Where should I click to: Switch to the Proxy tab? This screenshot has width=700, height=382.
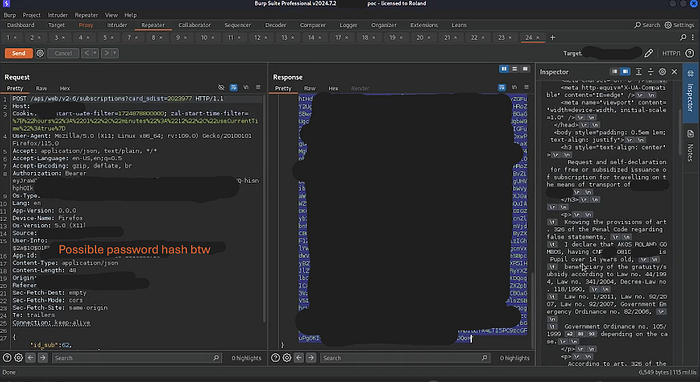pyautogui.click(x=86, y=25)
